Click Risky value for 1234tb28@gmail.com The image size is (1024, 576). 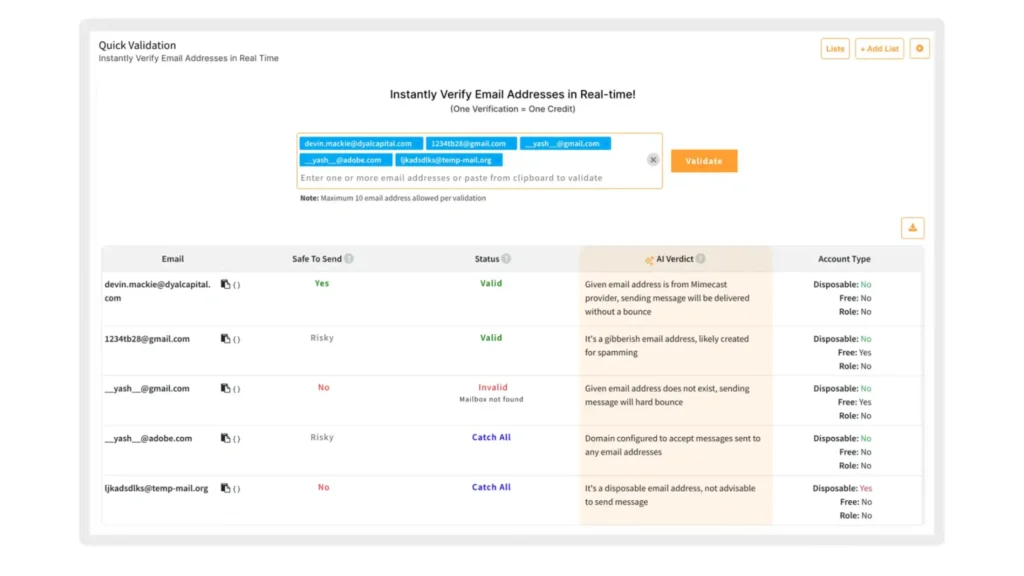[322, 338]
